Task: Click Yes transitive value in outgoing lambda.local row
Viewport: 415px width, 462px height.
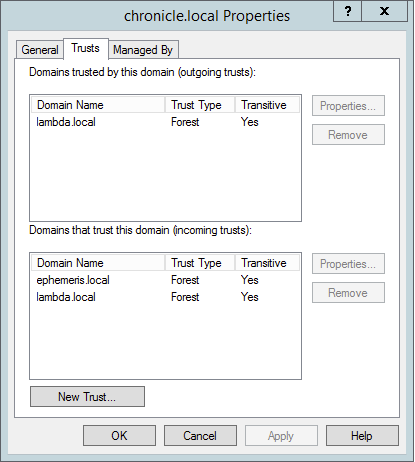Action: point(250,122)
